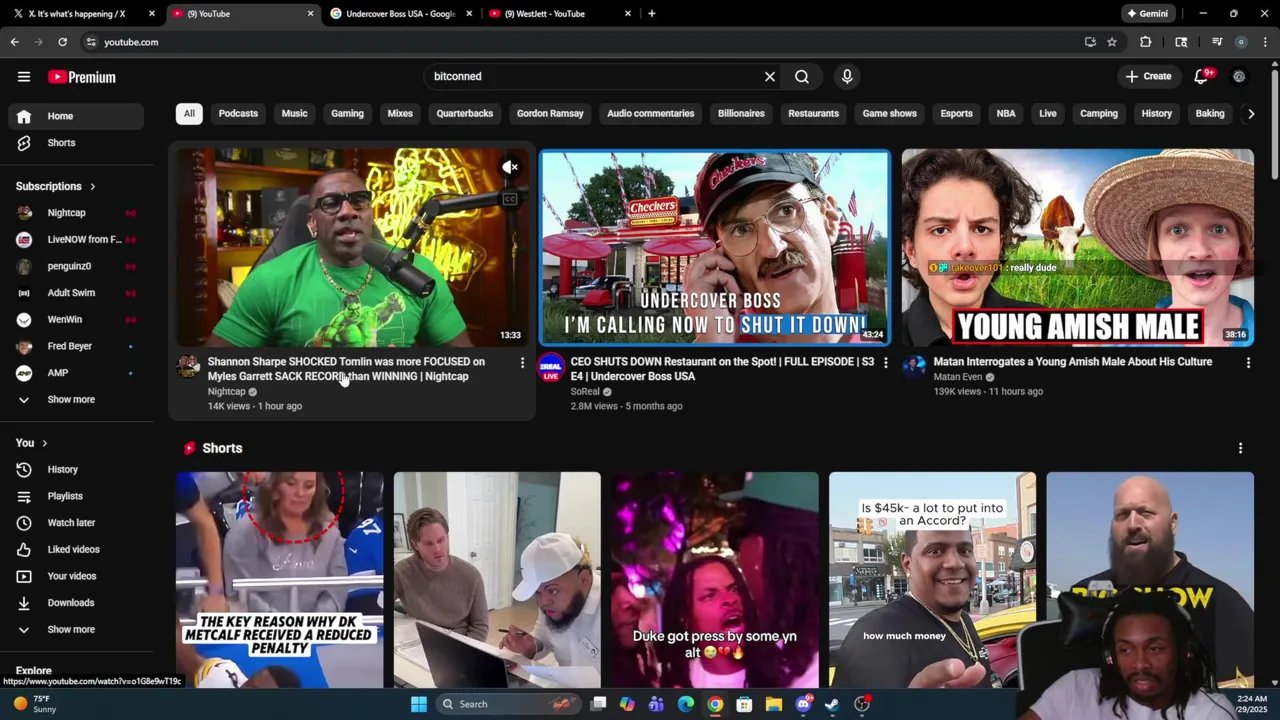Click the browser address bar
This screenshot has width=1280, height=720.
click(x=580, y=42)
